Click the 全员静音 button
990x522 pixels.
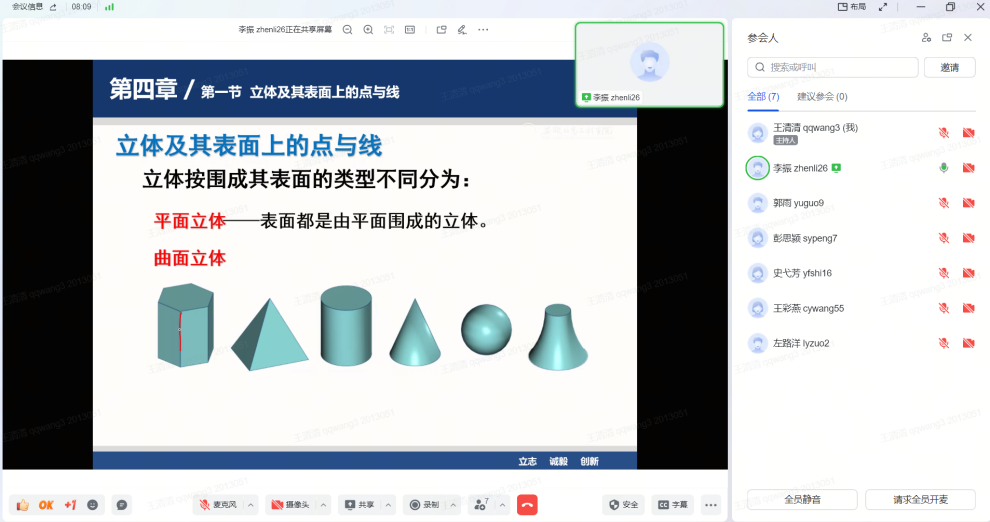coord(802,499)
